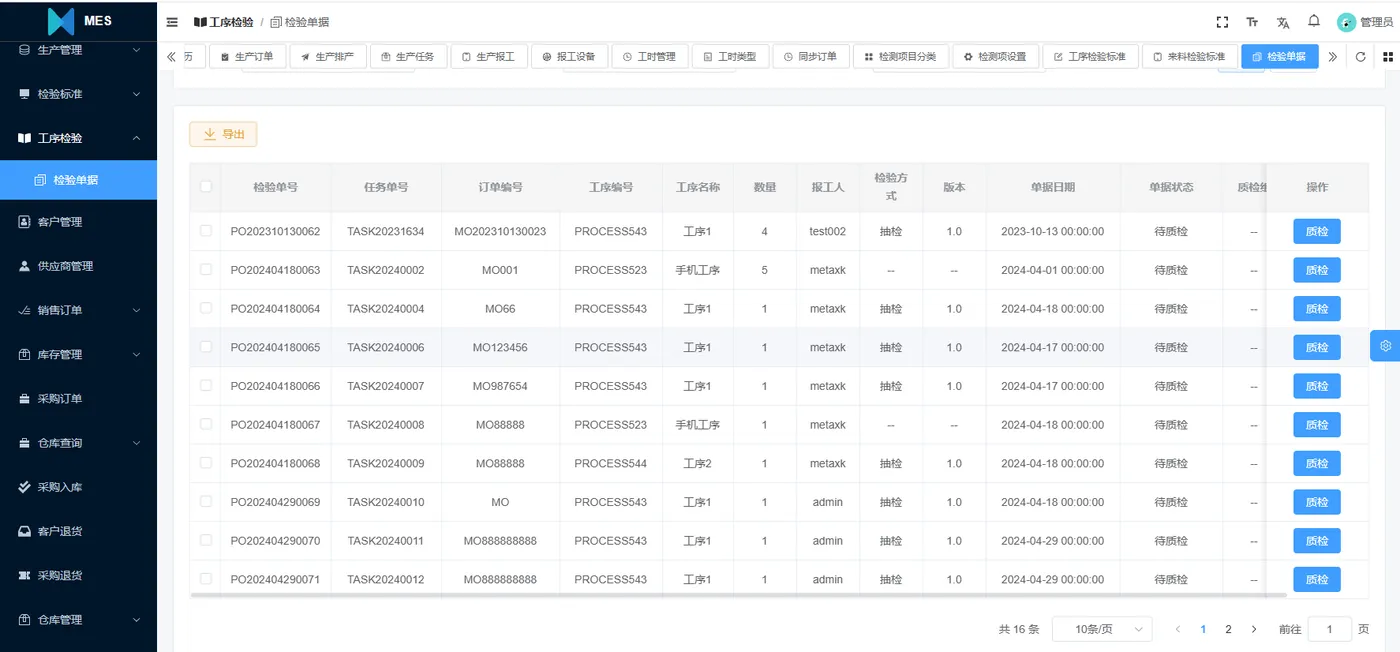Click 质检 button on the MO001 row
The height and width of the screenshot is (652, 1400).
click(1316, 270)
